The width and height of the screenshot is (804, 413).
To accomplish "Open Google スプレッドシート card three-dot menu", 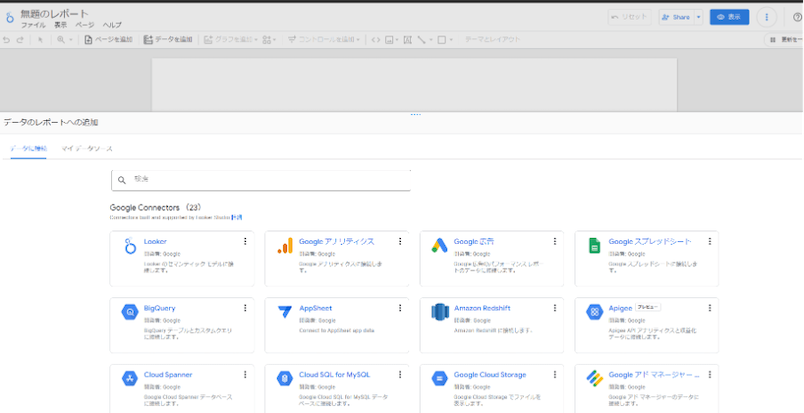I will [x=710, y=241].
